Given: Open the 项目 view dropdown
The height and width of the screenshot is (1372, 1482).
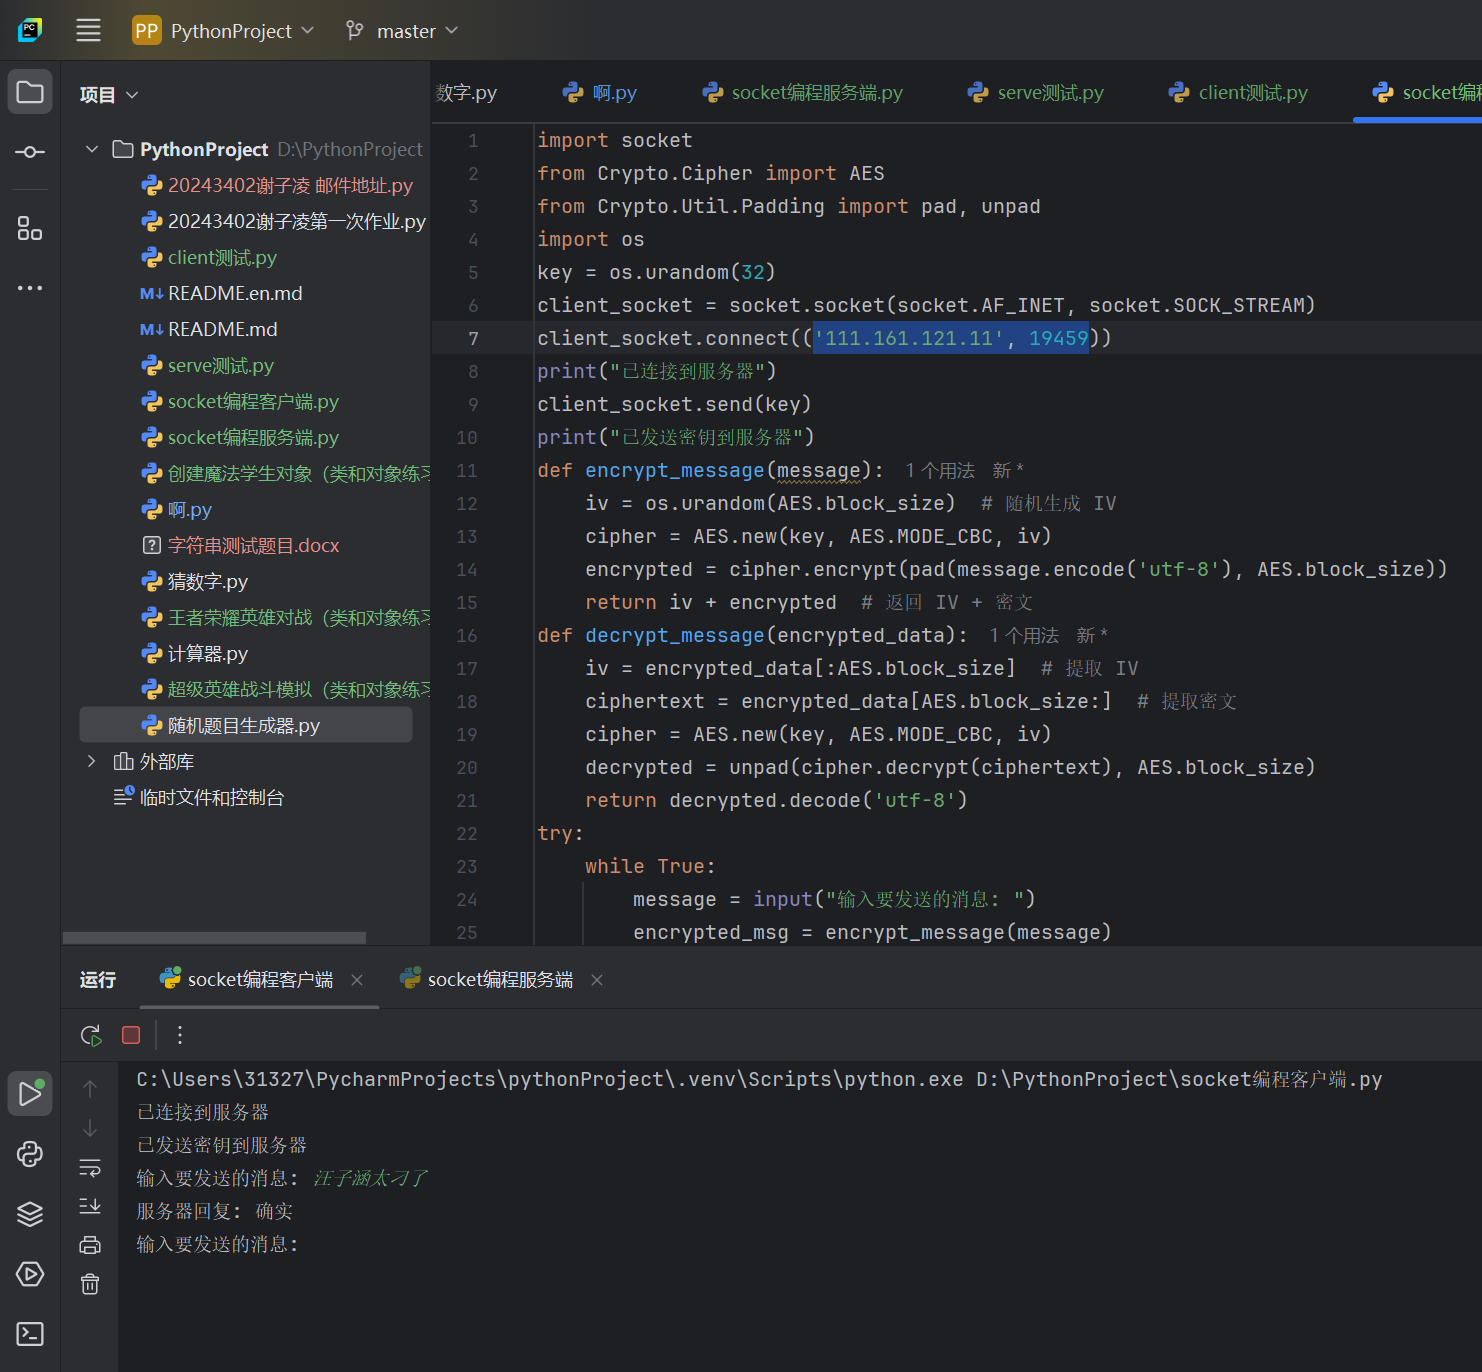Looking at the screenshot, I should click(109, 95).
